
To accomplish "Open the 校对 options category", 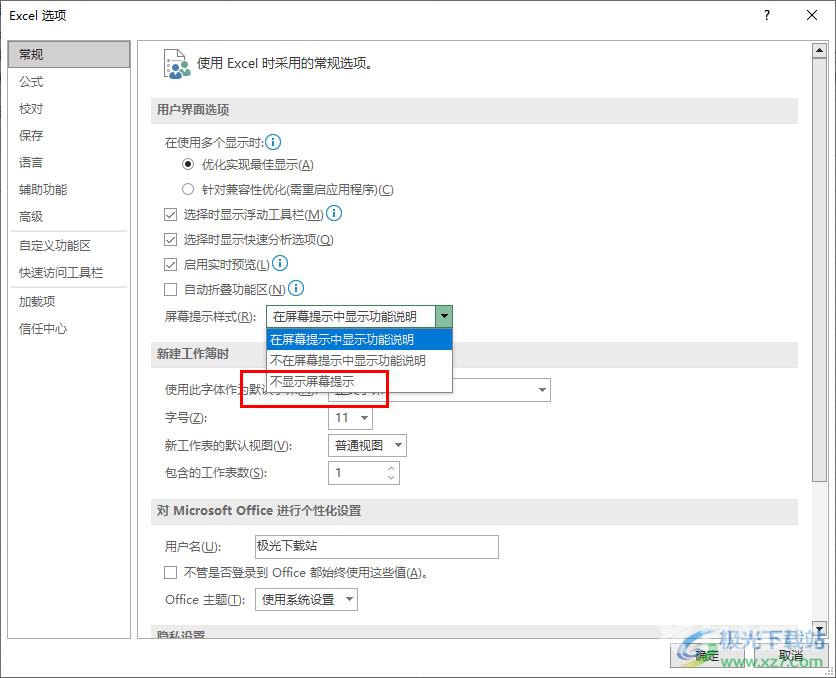I will coord(69,109).
